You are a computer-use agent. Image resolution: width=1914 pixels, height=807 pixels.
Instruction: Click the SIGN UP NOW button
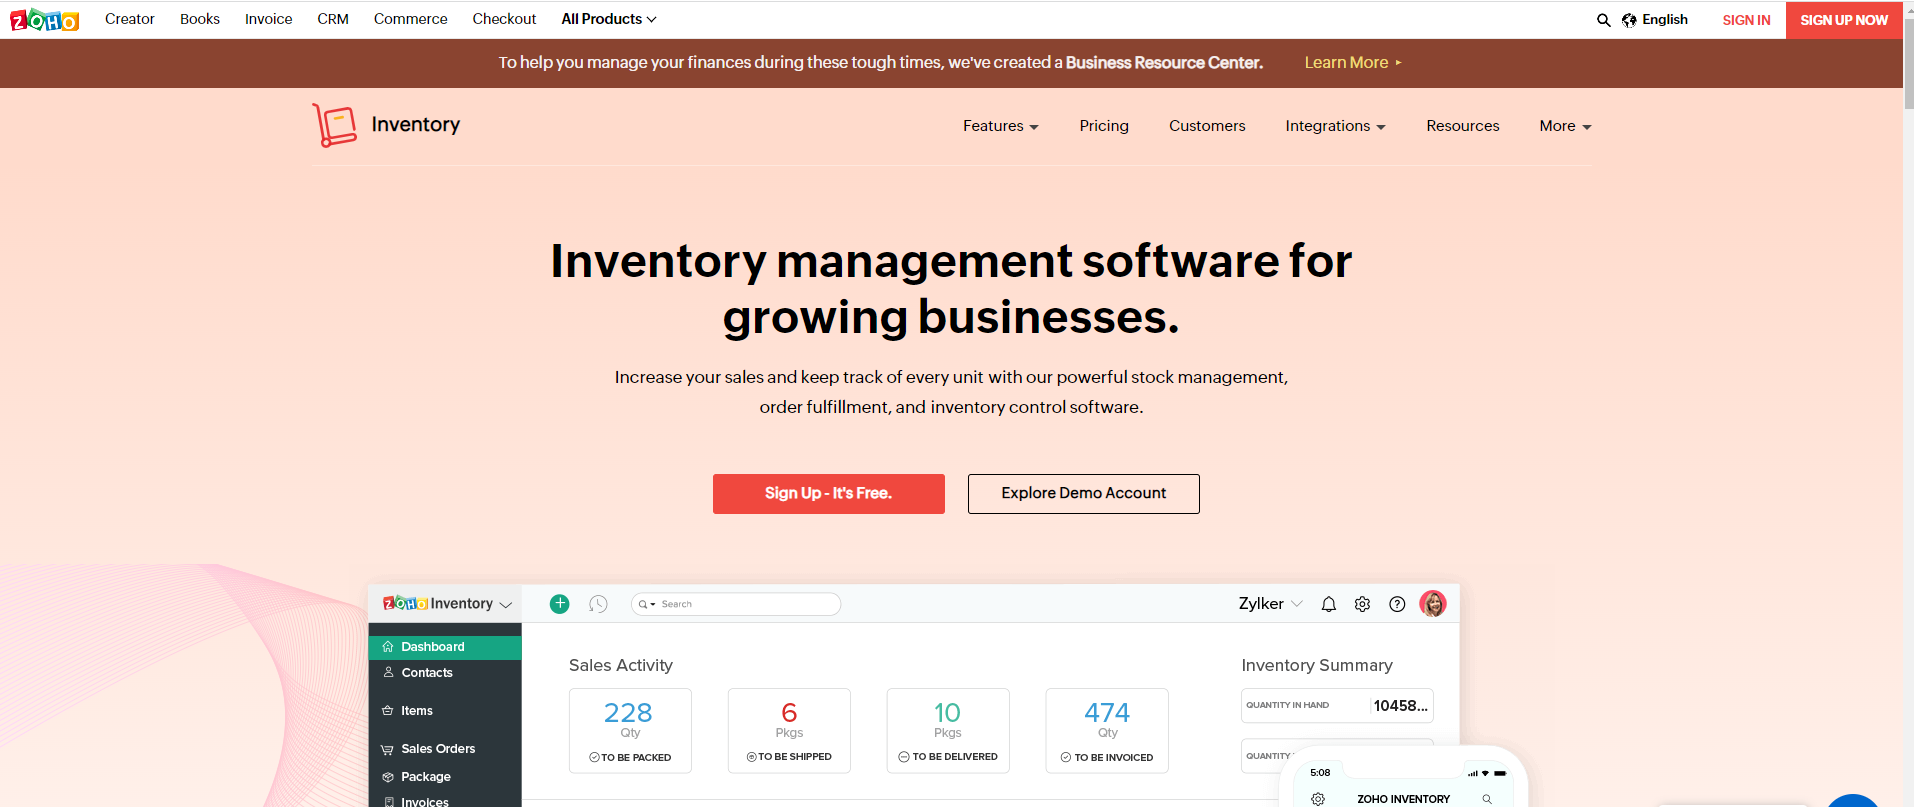1844,20
